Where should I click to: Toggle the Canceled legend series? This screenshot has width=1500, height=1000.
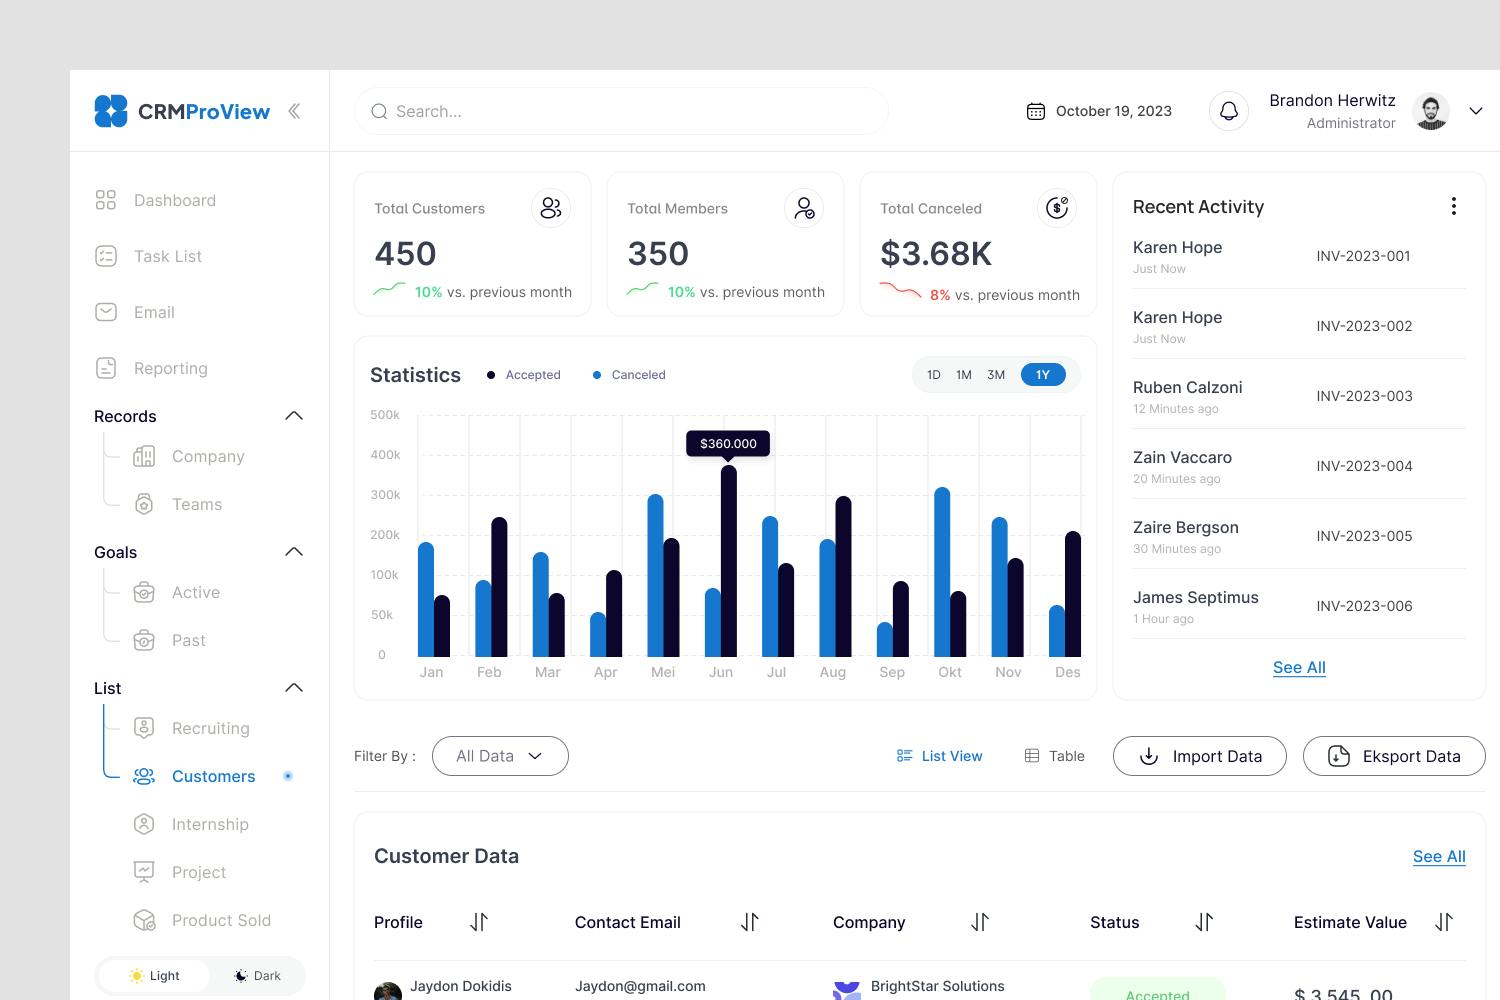click(x=629, y=375)
